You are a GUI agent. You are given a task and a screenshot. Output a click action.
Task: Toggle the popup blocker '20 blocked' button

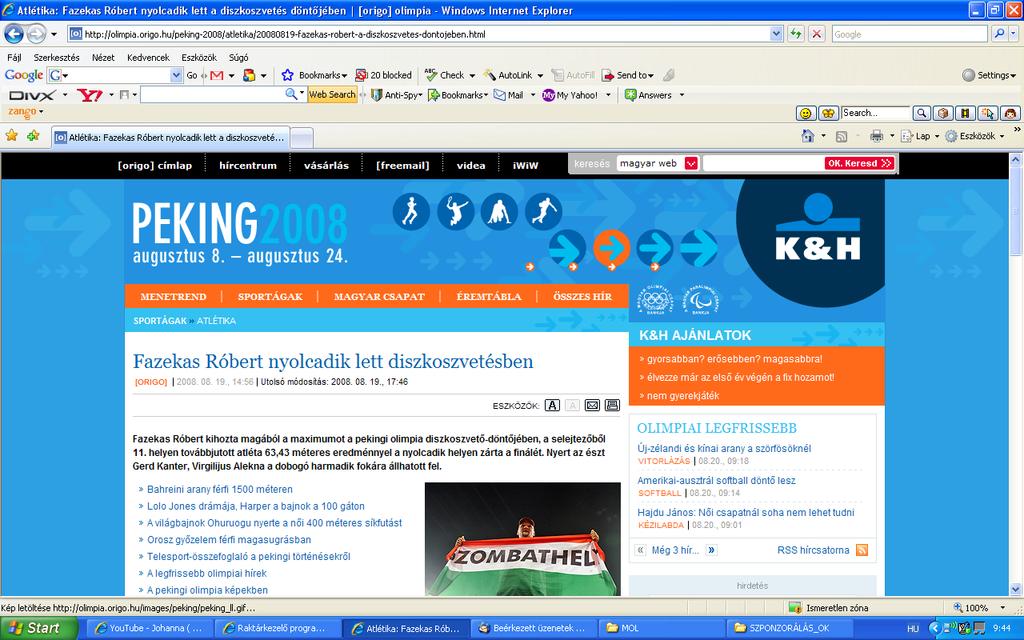(383, 75)
